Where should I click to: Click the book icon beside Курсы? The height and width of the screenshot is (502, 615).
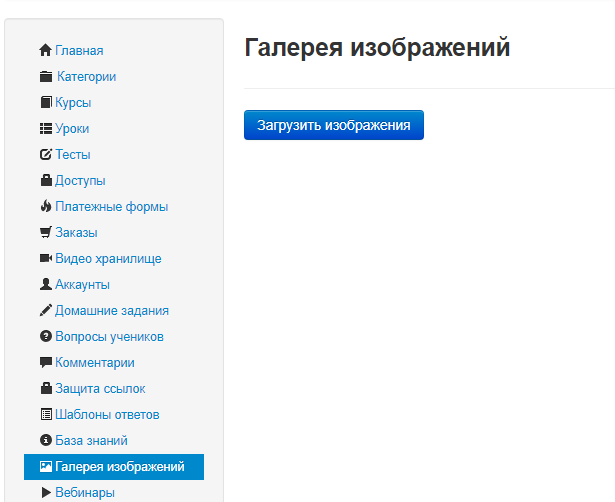click(46, 102)
